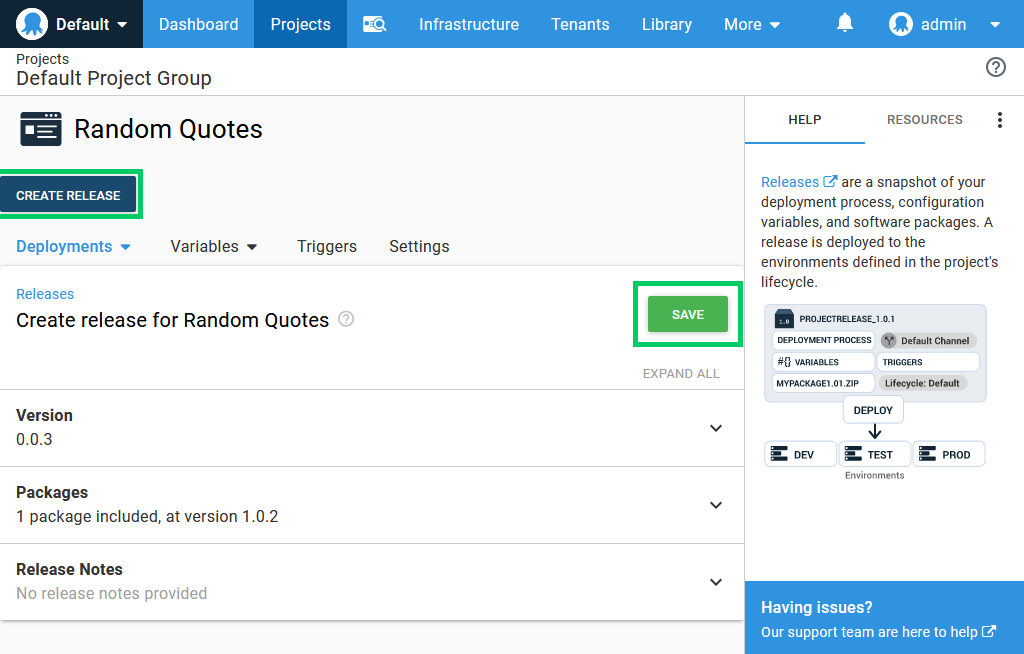Click text 1 package included, at version 1.0.2

147,516
